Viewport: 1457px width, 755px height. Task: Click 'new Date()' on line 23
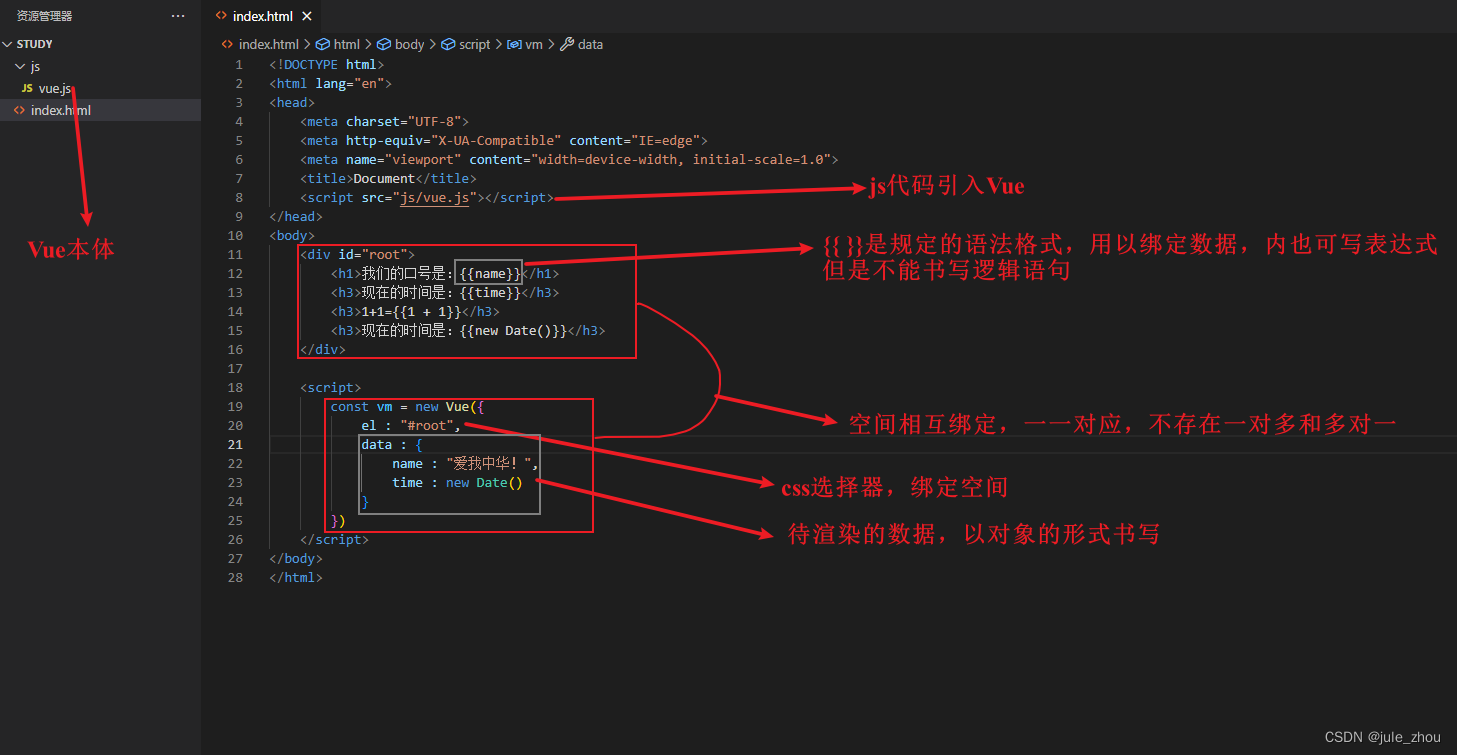click(484, 483)
